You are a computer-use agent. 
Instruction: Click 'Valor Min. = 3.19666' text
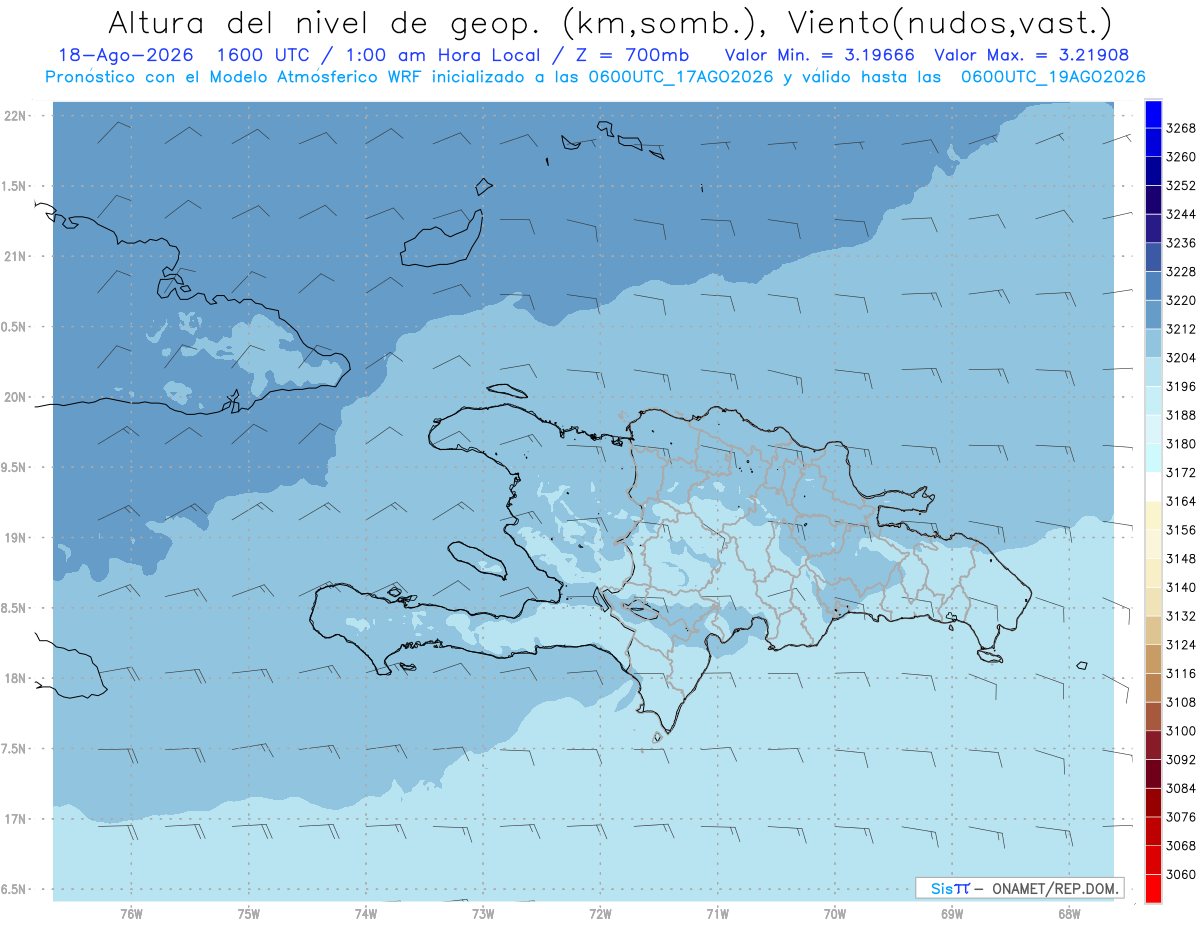point(818,55)
